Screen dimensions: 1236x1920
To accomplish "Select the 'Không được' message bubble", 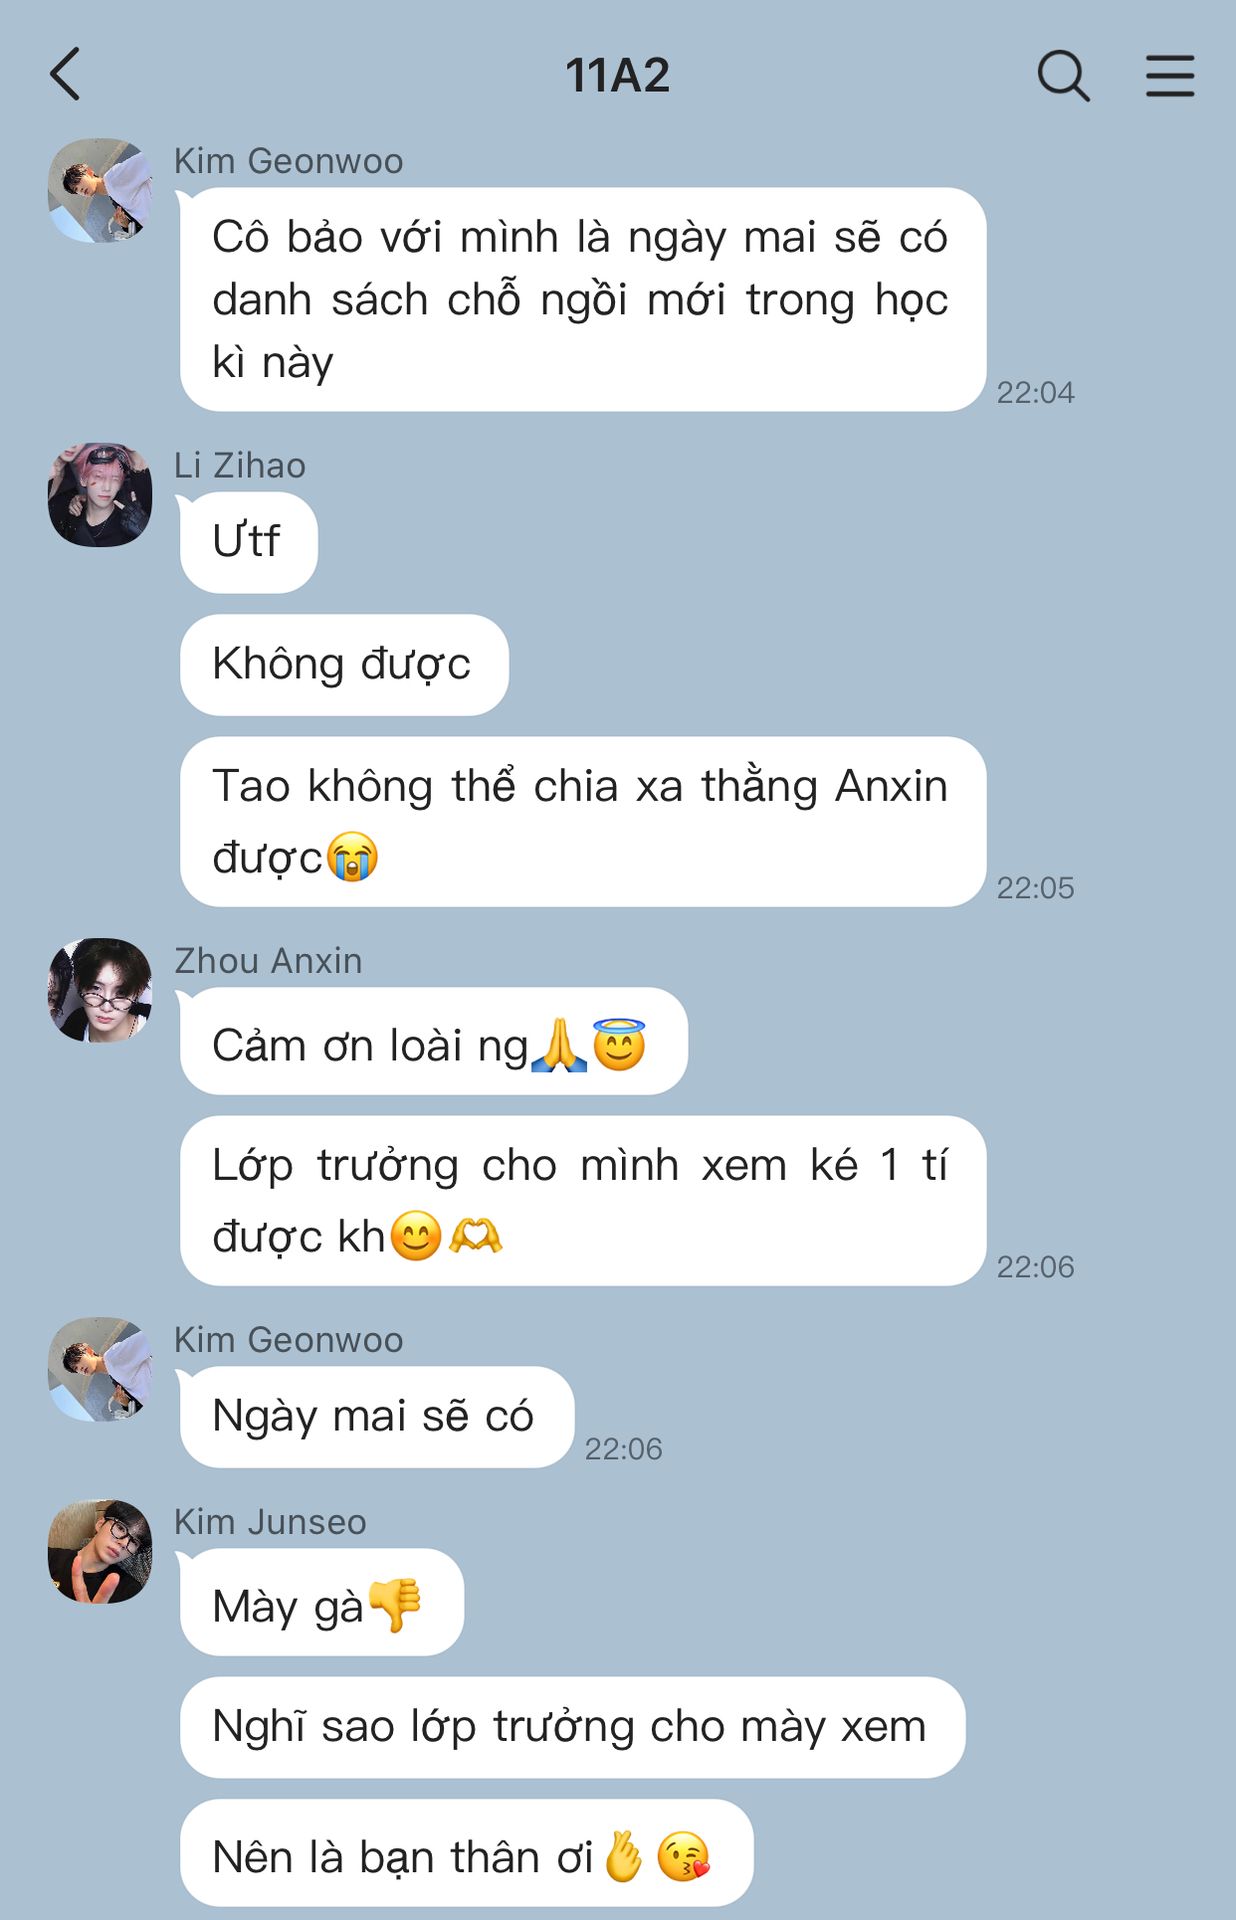I will [x=344, y=665].
